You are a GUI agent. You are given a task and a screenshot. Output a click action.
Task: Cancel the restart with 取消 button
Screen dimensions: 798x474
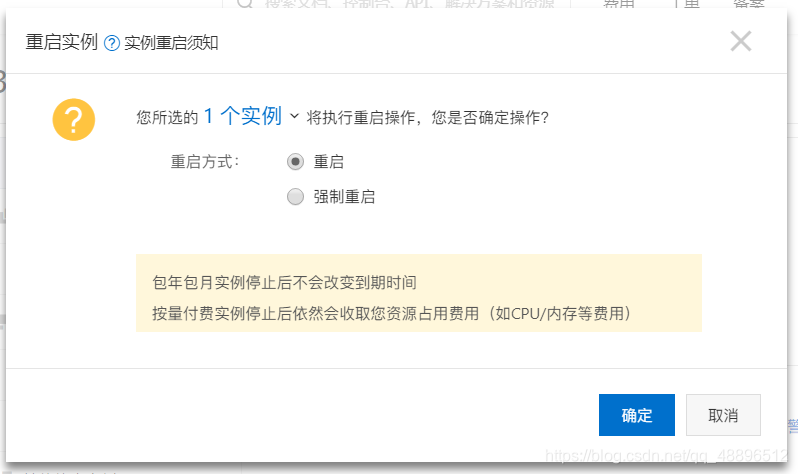[723, 415]
